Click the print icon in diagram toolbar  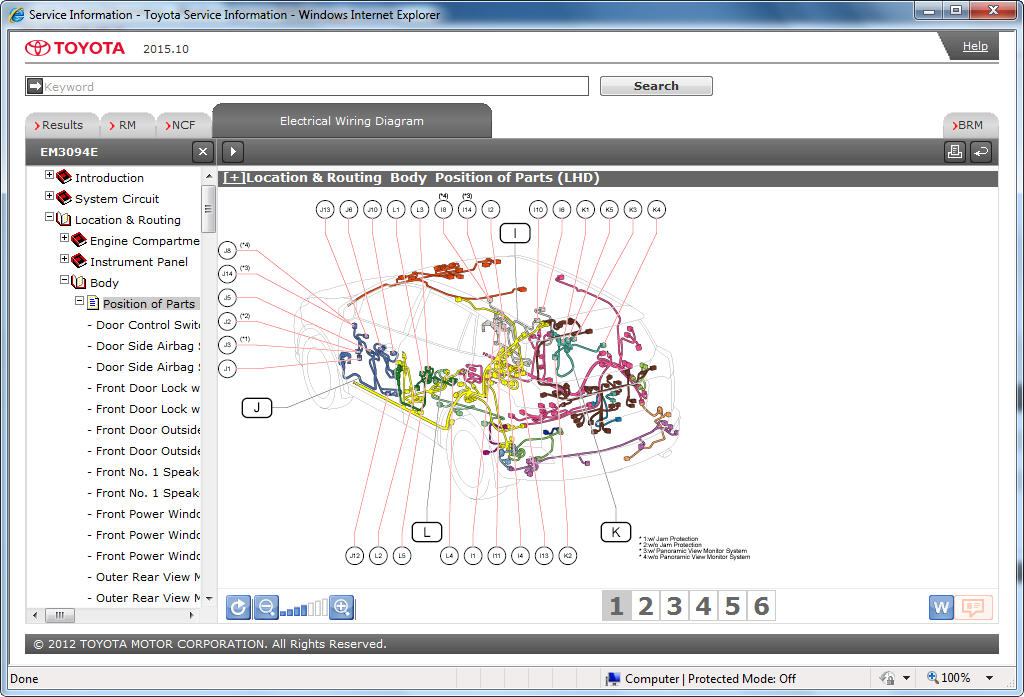point(954,152)
